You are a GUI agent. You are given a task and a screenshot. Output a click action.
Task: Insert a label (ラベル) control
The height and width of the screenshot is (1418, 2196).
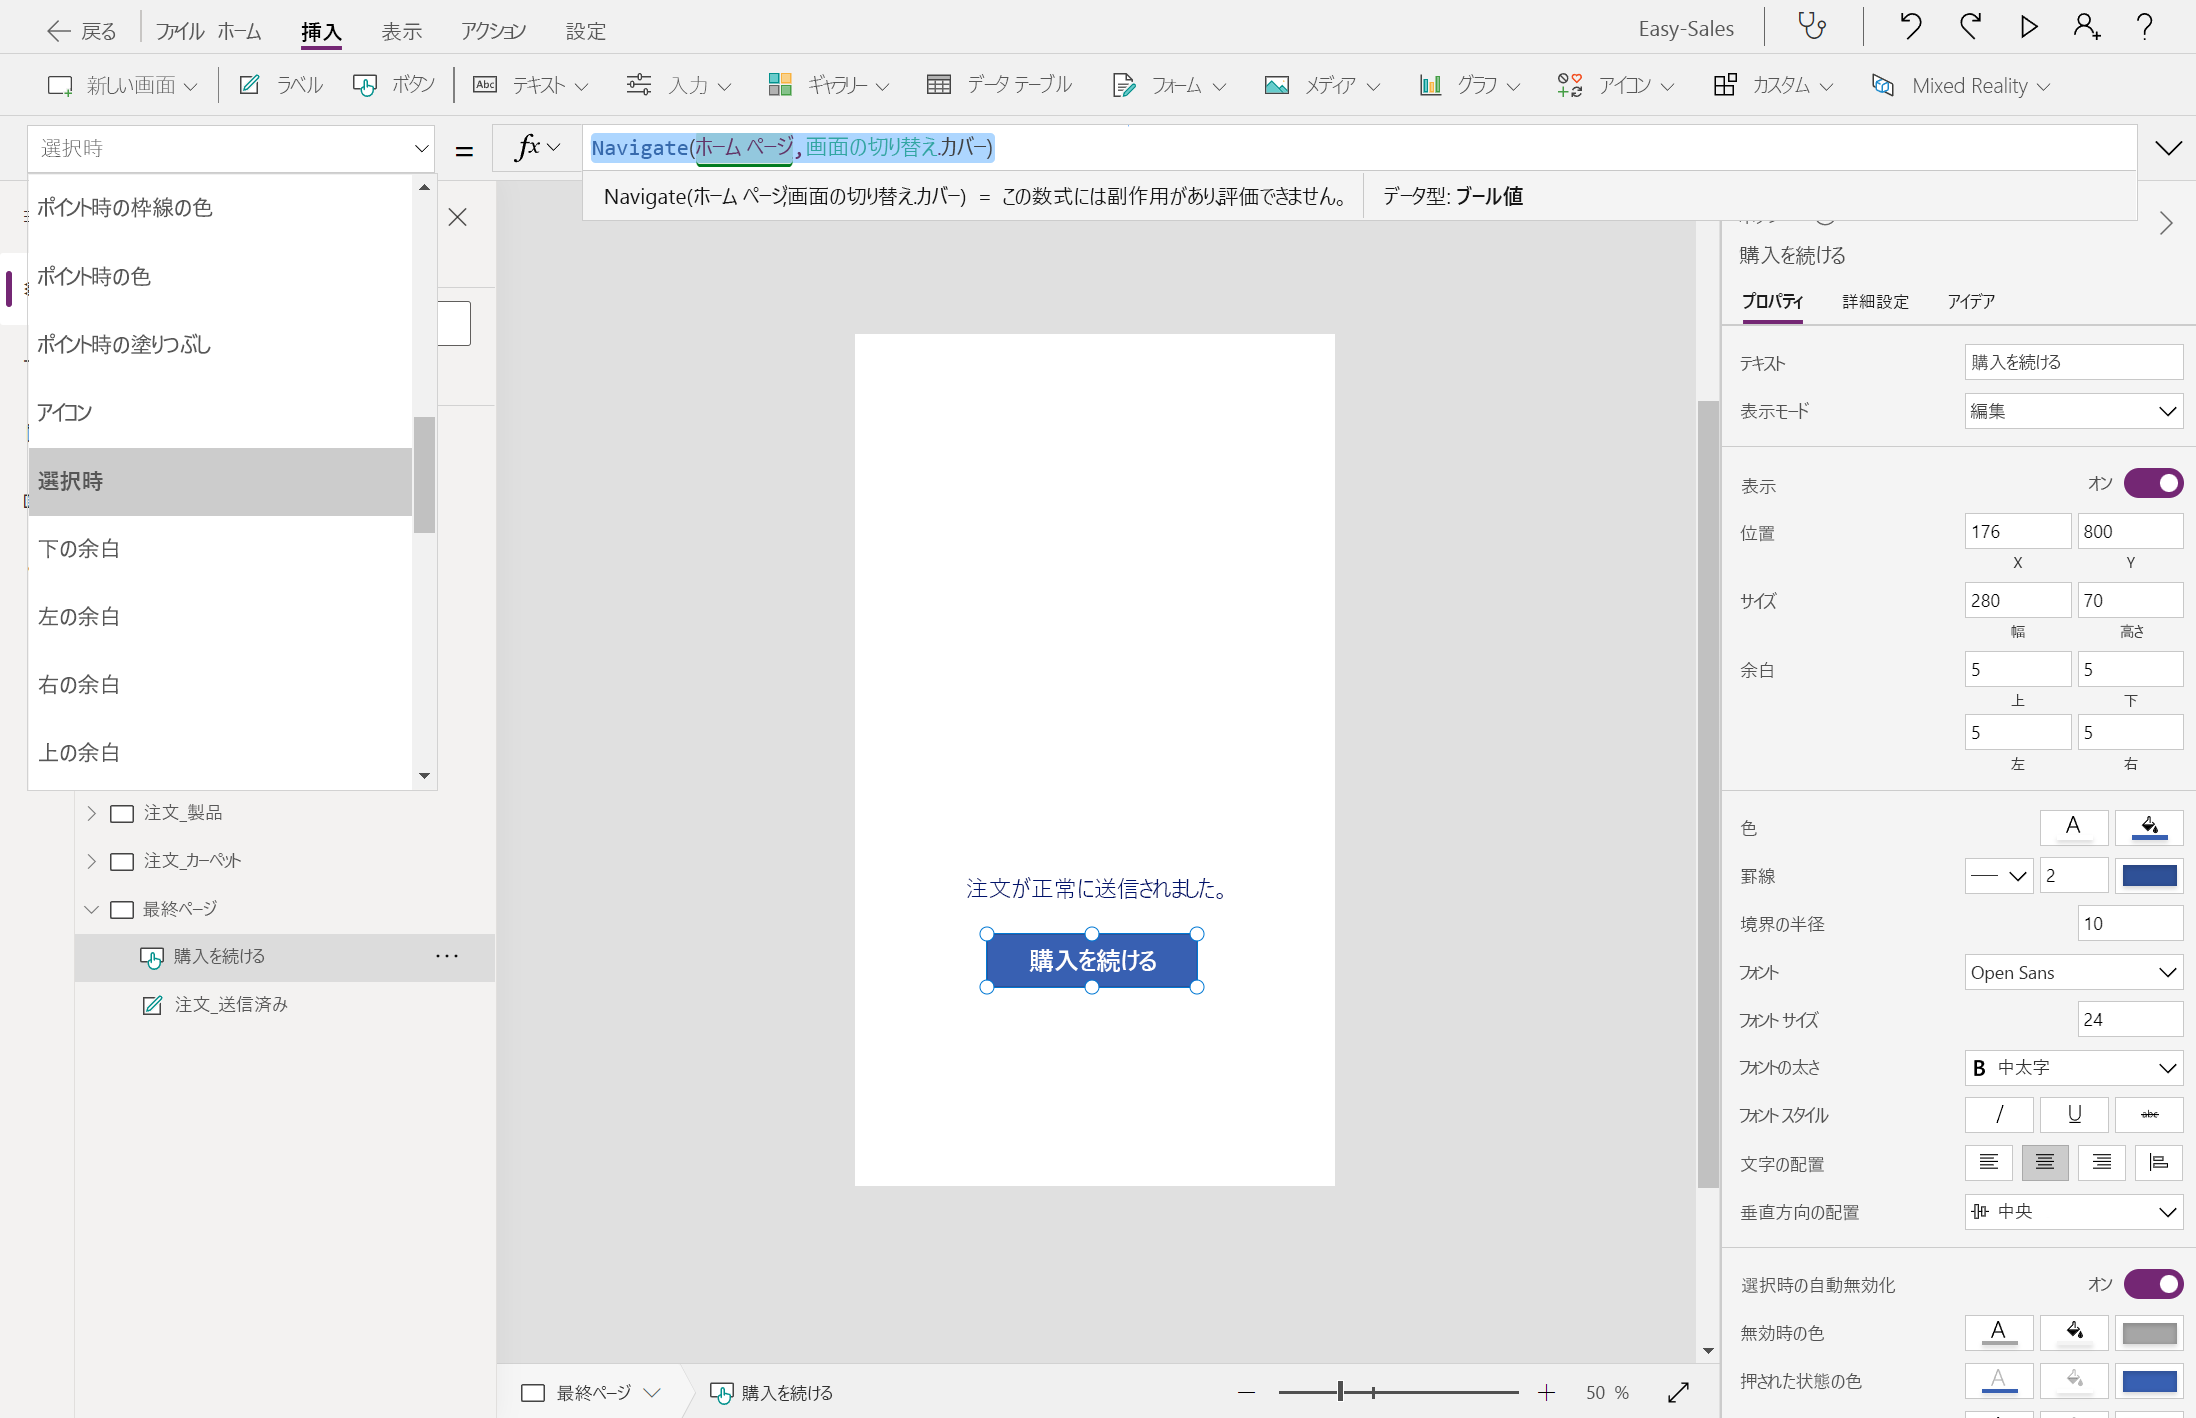pyautogui.click(x=281, y=85)
